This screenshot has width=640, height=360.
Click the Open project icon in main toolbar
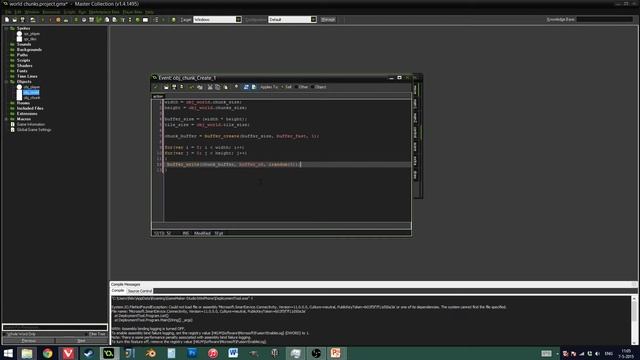[x=15, y=20]
